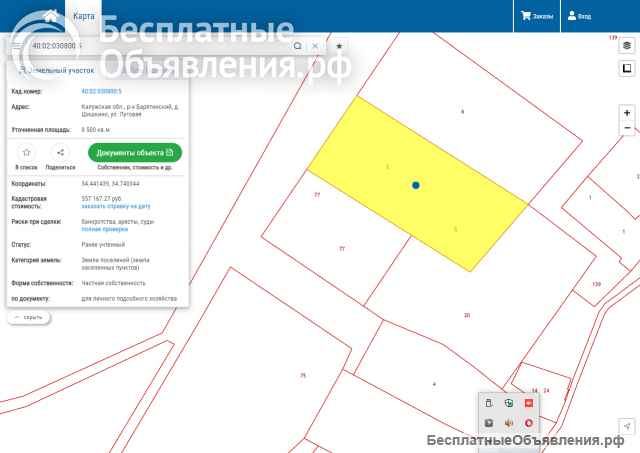This screenshot has width=640, height=453.
Task: Open cadastral number link 40:02:030808:5
Action: tap(101, 91)
